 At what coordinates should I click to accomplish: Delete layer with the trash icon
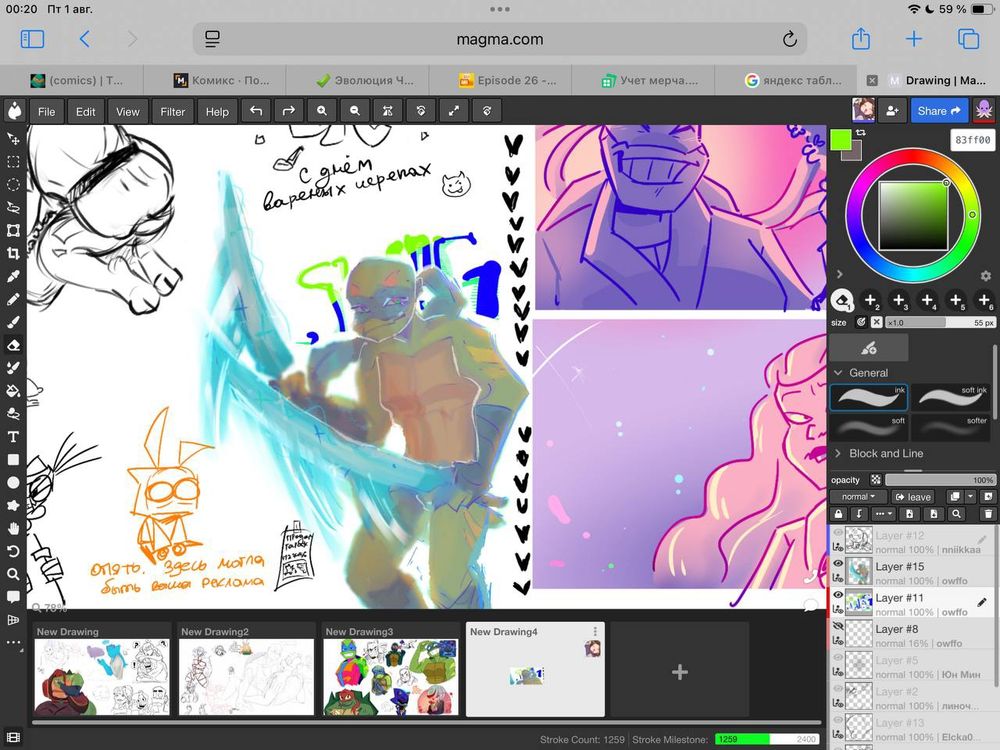tap(988, 514)
